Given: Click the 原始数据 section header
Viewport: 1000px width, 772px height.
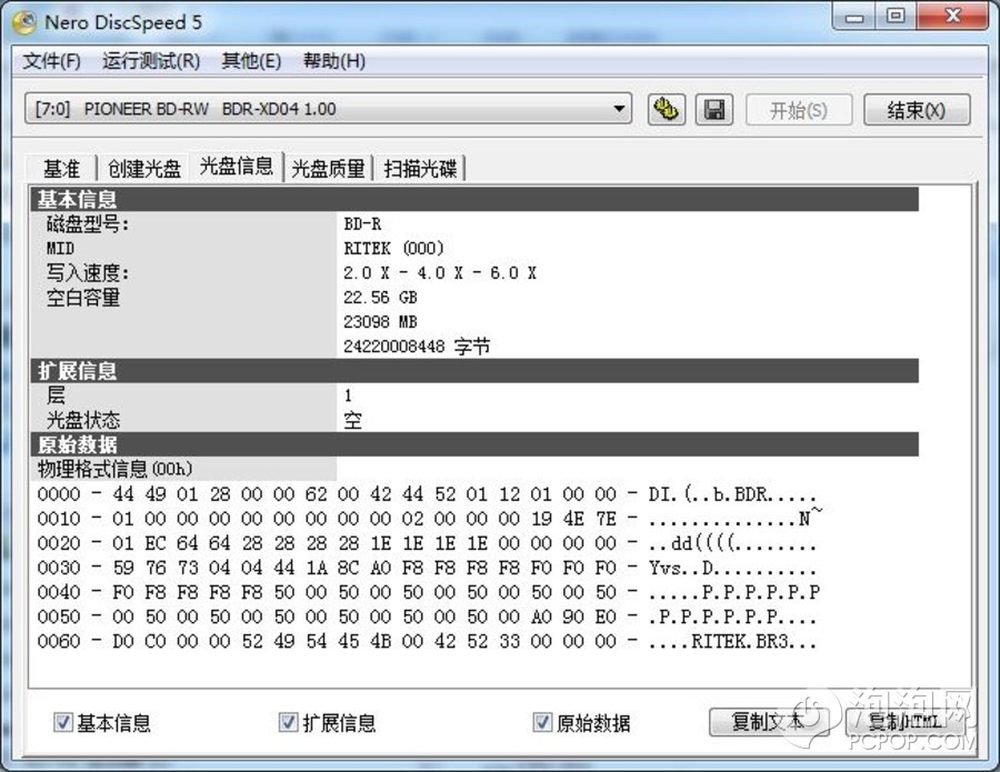Looking at the screenshot, I should pyautogui.click(x=474, y=444).
